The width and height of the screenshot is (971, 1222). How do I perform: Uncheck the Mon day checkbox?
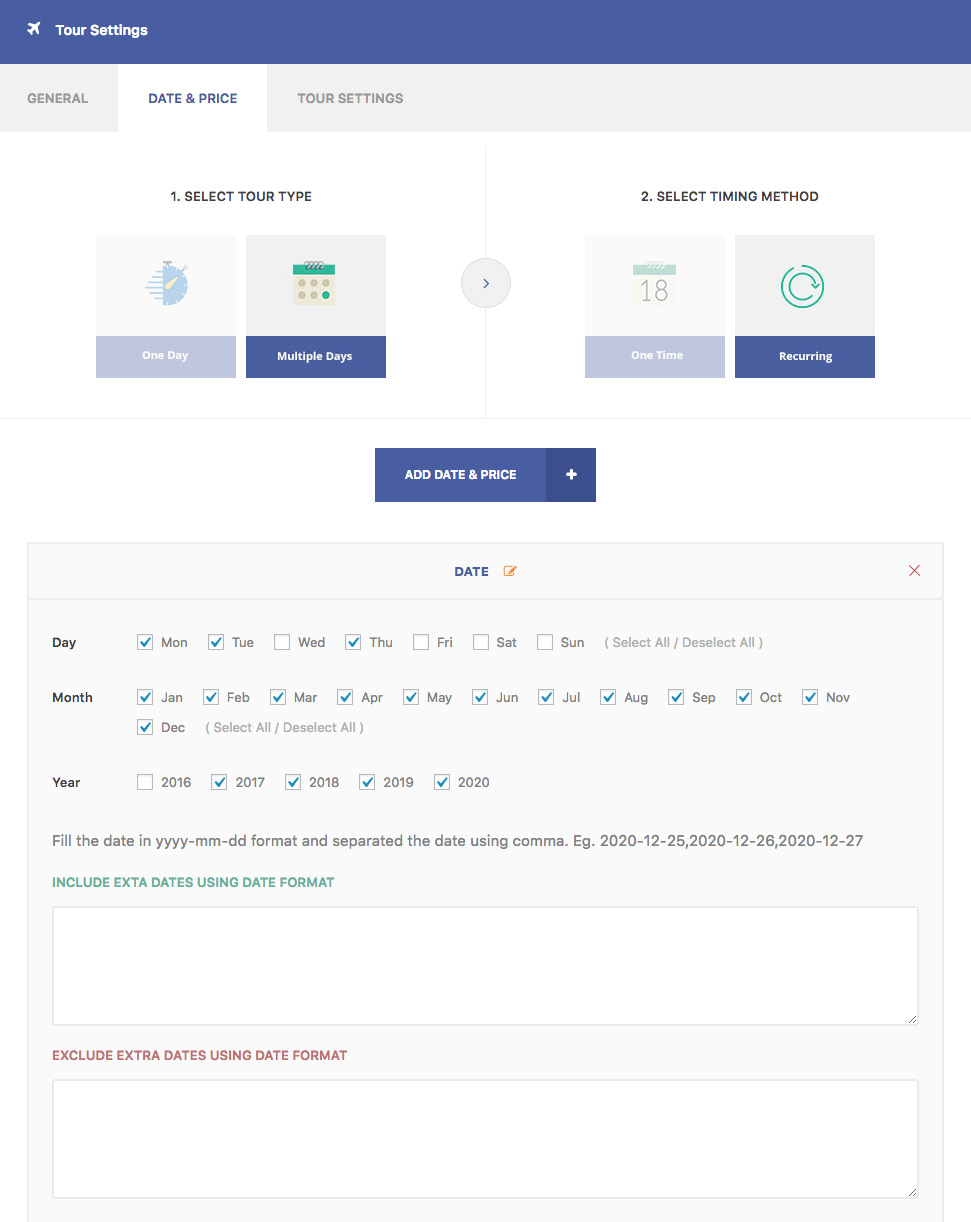coord(145,642)
